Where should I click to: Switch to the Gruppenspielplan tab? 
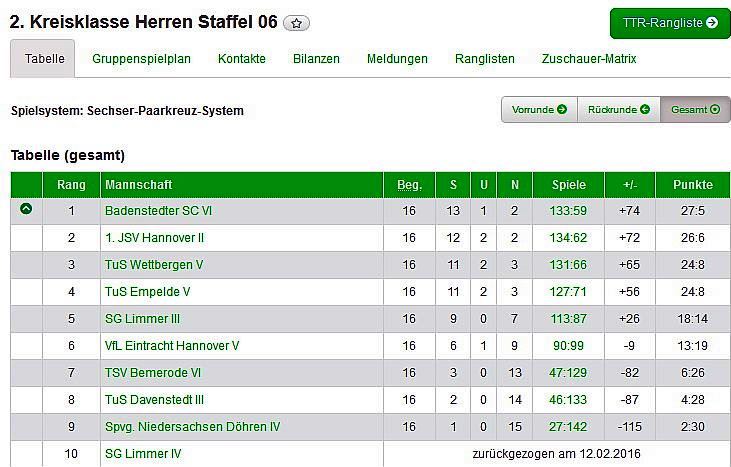pyautogui.click(x=141, y=59)
